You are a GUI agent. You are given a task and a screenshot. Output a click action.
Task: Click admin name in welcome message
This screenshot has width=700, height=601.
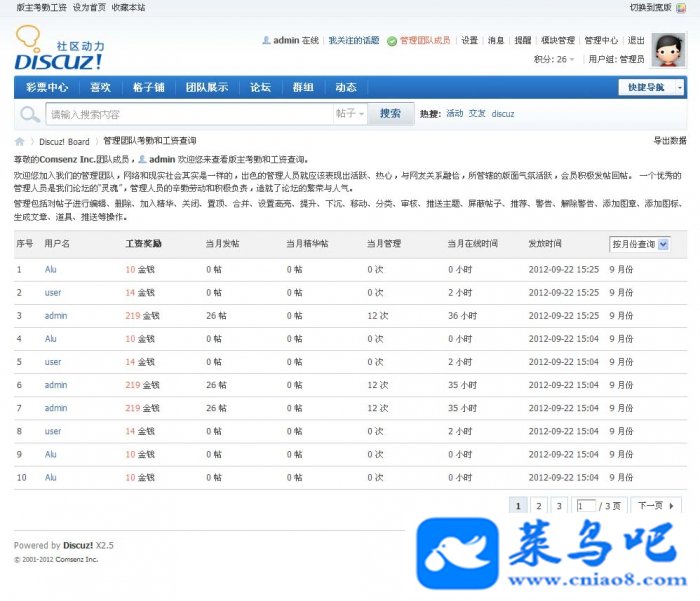click(x=162, y=159)
